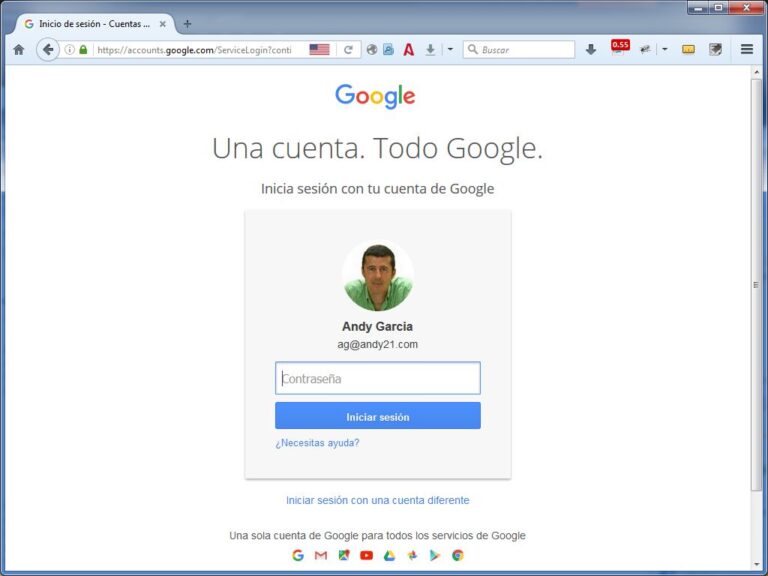
Task: Click the Google logo
Action: coord(375,96)
